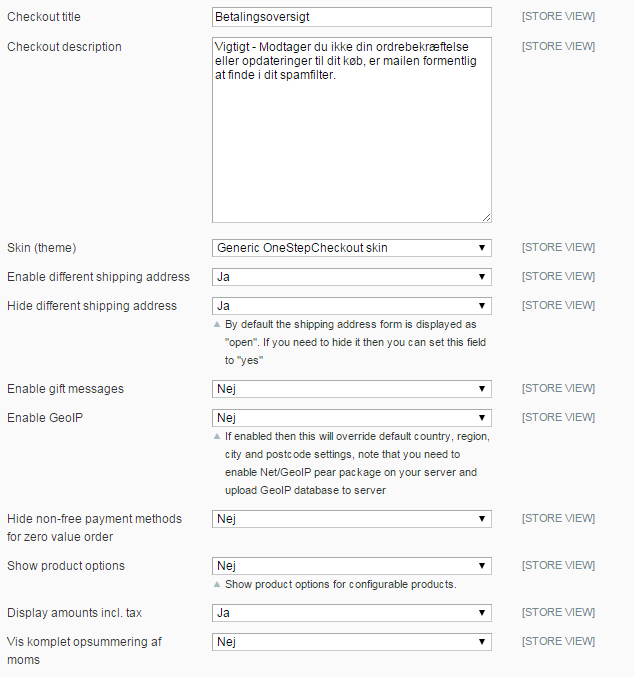Click the Enable GeoIP label
634x677 pixels.
pos(44,417)
